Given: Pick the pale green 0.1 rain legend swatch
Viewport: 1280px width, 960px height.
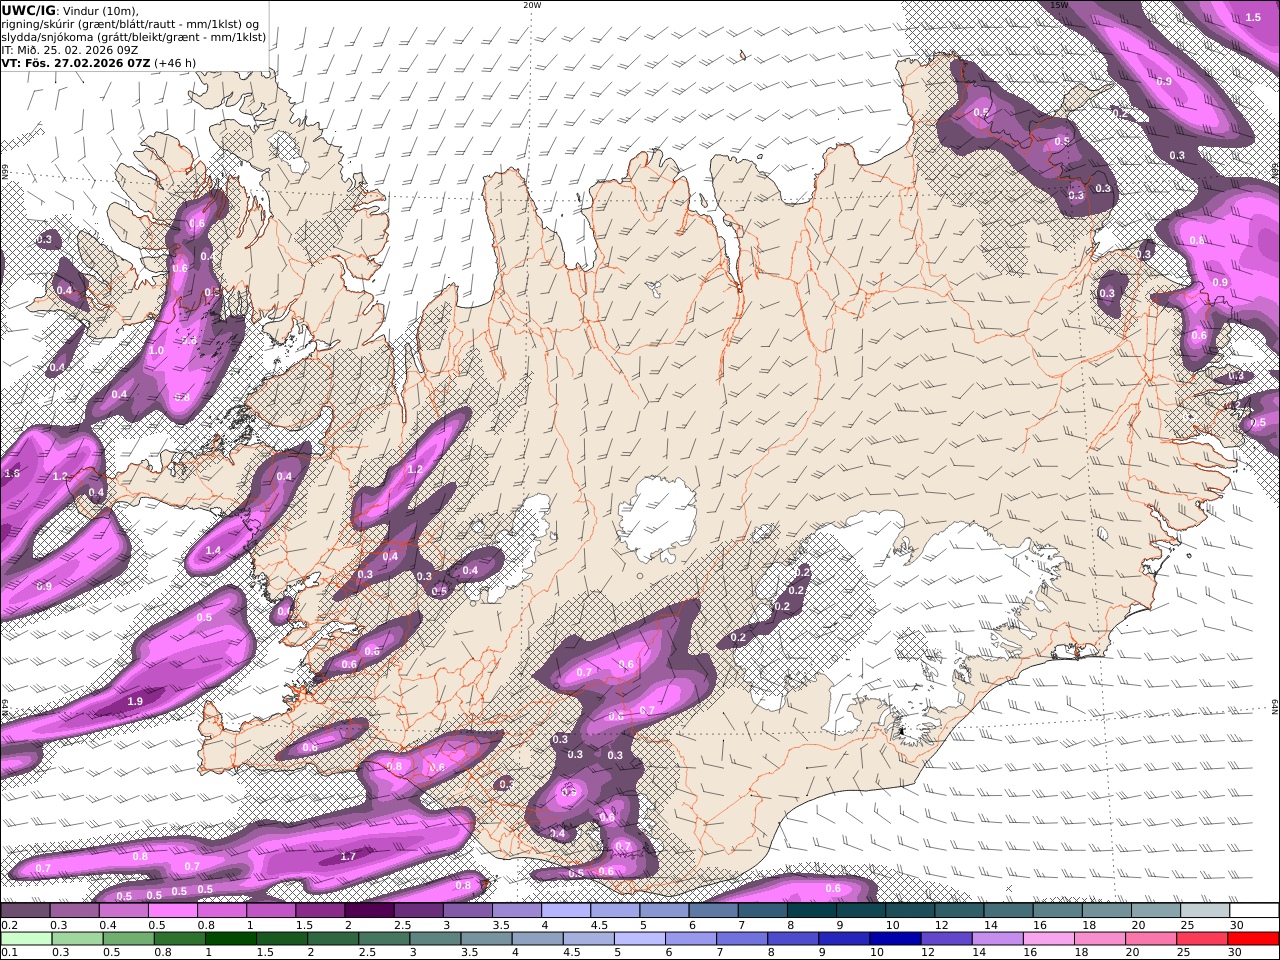Looking at the screenshot, I should (x=27, y=939).
